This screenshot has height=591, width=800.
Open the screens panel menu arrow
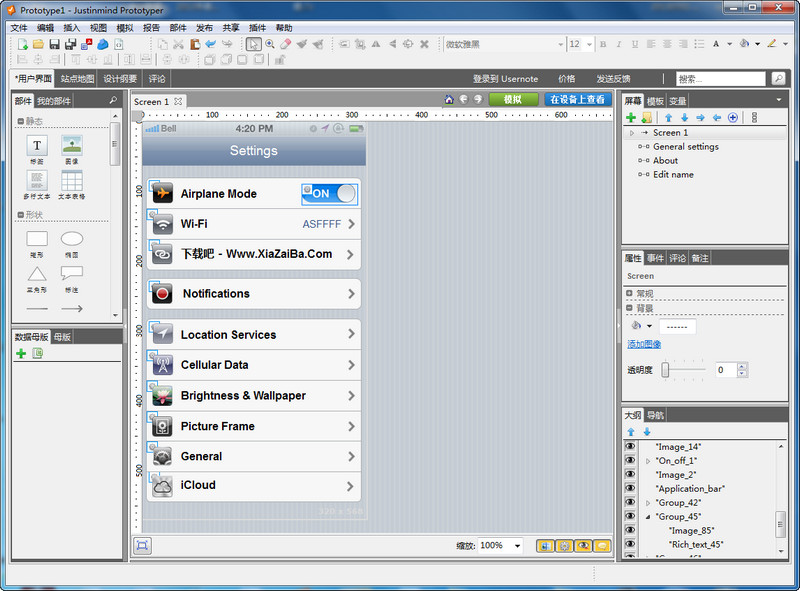click(779, 100)
